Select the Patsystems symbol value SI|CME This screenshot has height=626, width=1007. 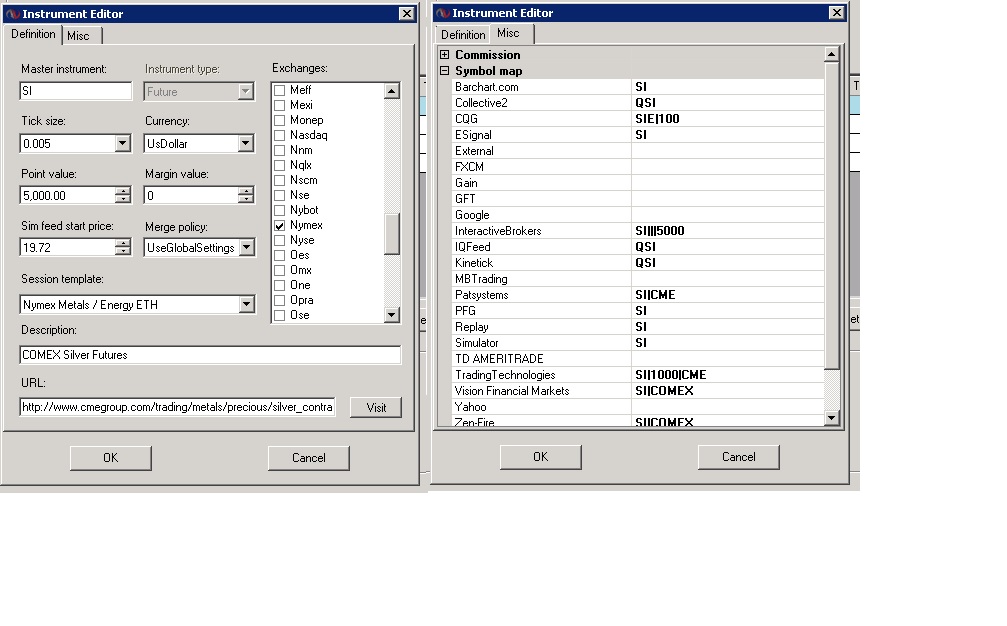click(728, 295)
